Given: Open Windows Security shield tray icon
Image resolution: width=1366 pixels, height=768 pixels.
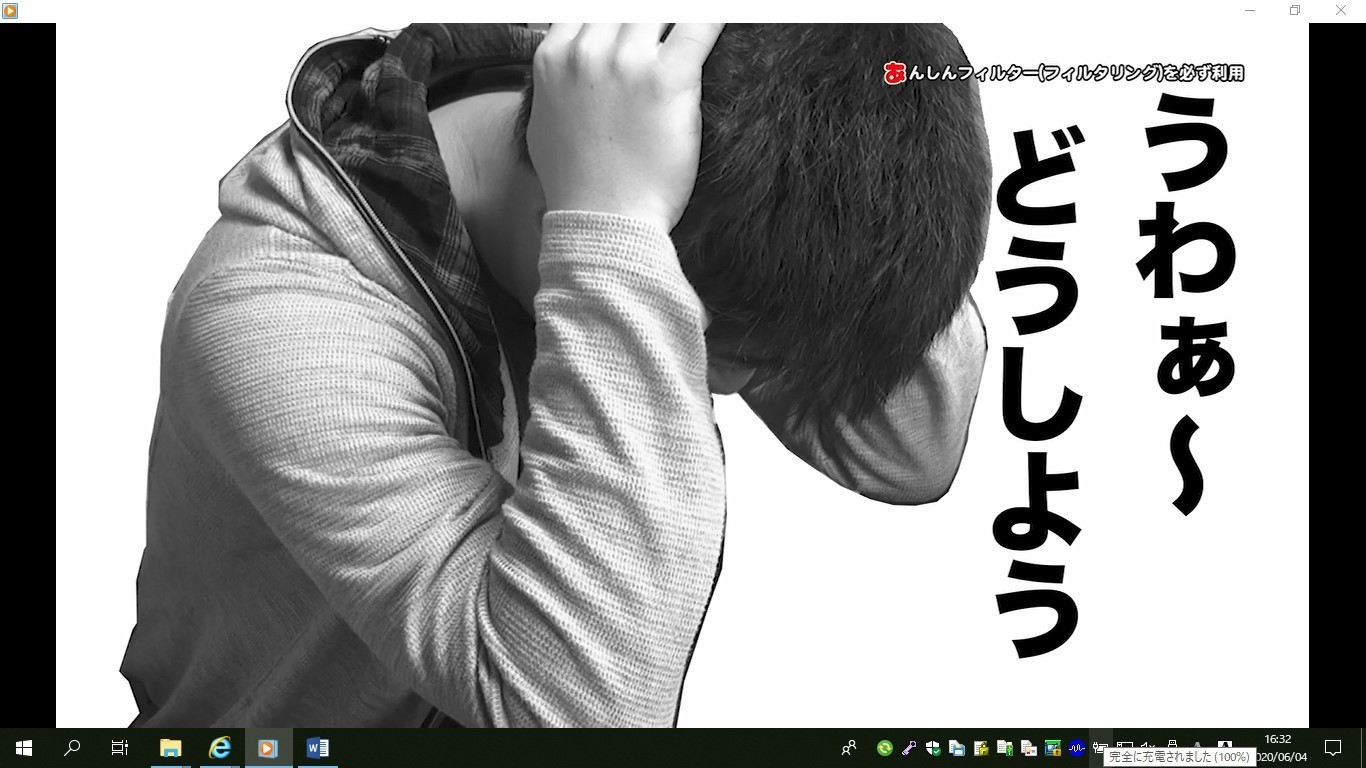Looking at the screenshot, I should (x=933, y=748).
